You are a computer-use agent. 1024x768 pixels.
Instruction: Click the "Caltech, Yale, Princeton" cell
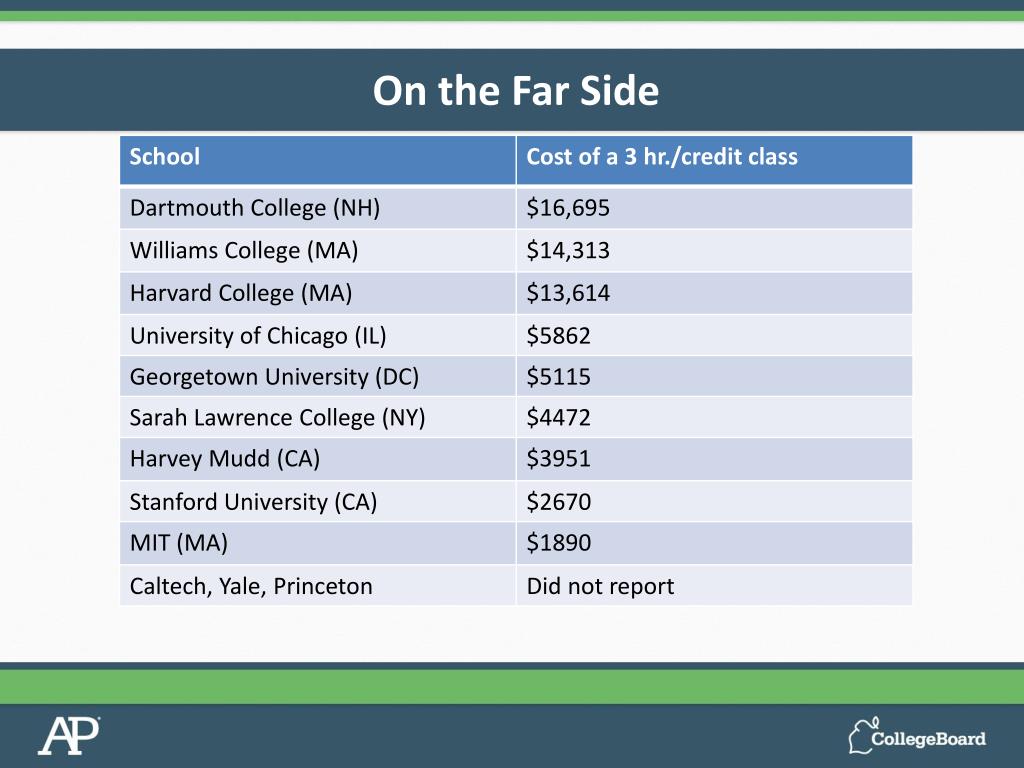click(251, 586)
